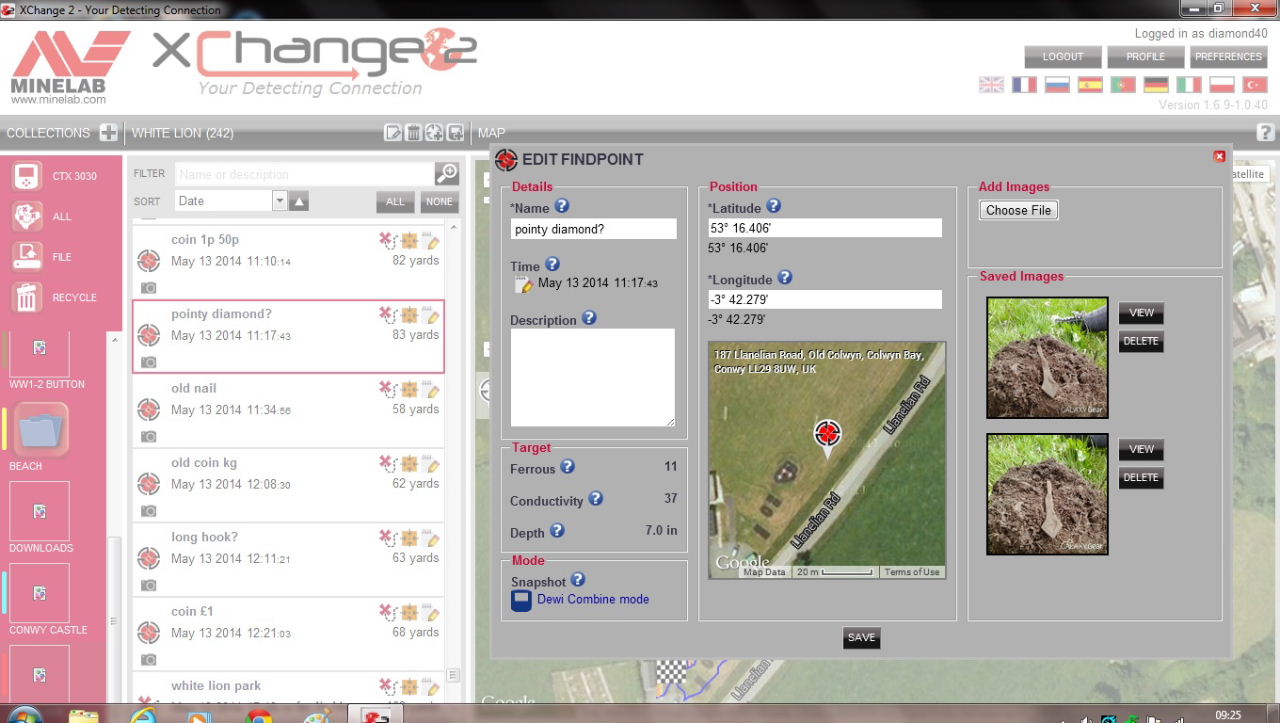Open help icon next to Latitude

point(773,206)
